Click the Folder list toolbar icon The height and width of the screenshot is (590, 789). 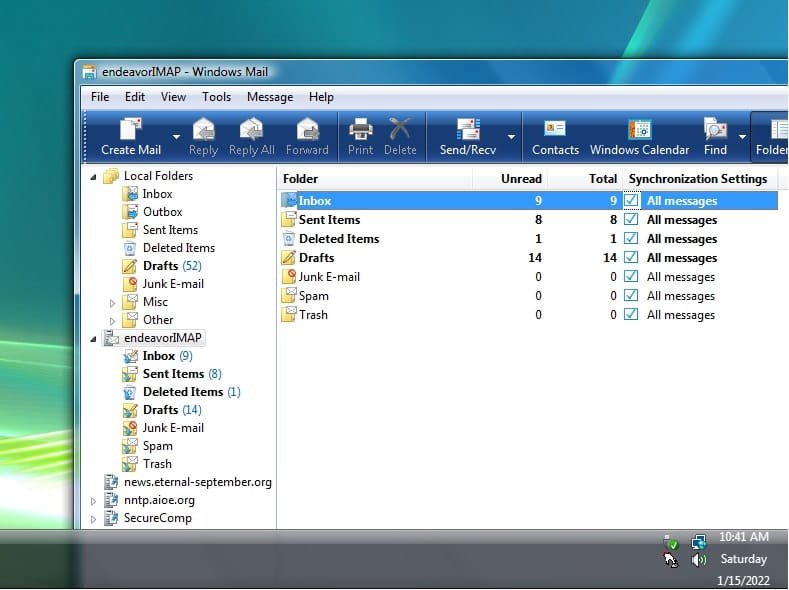[779, 130]
